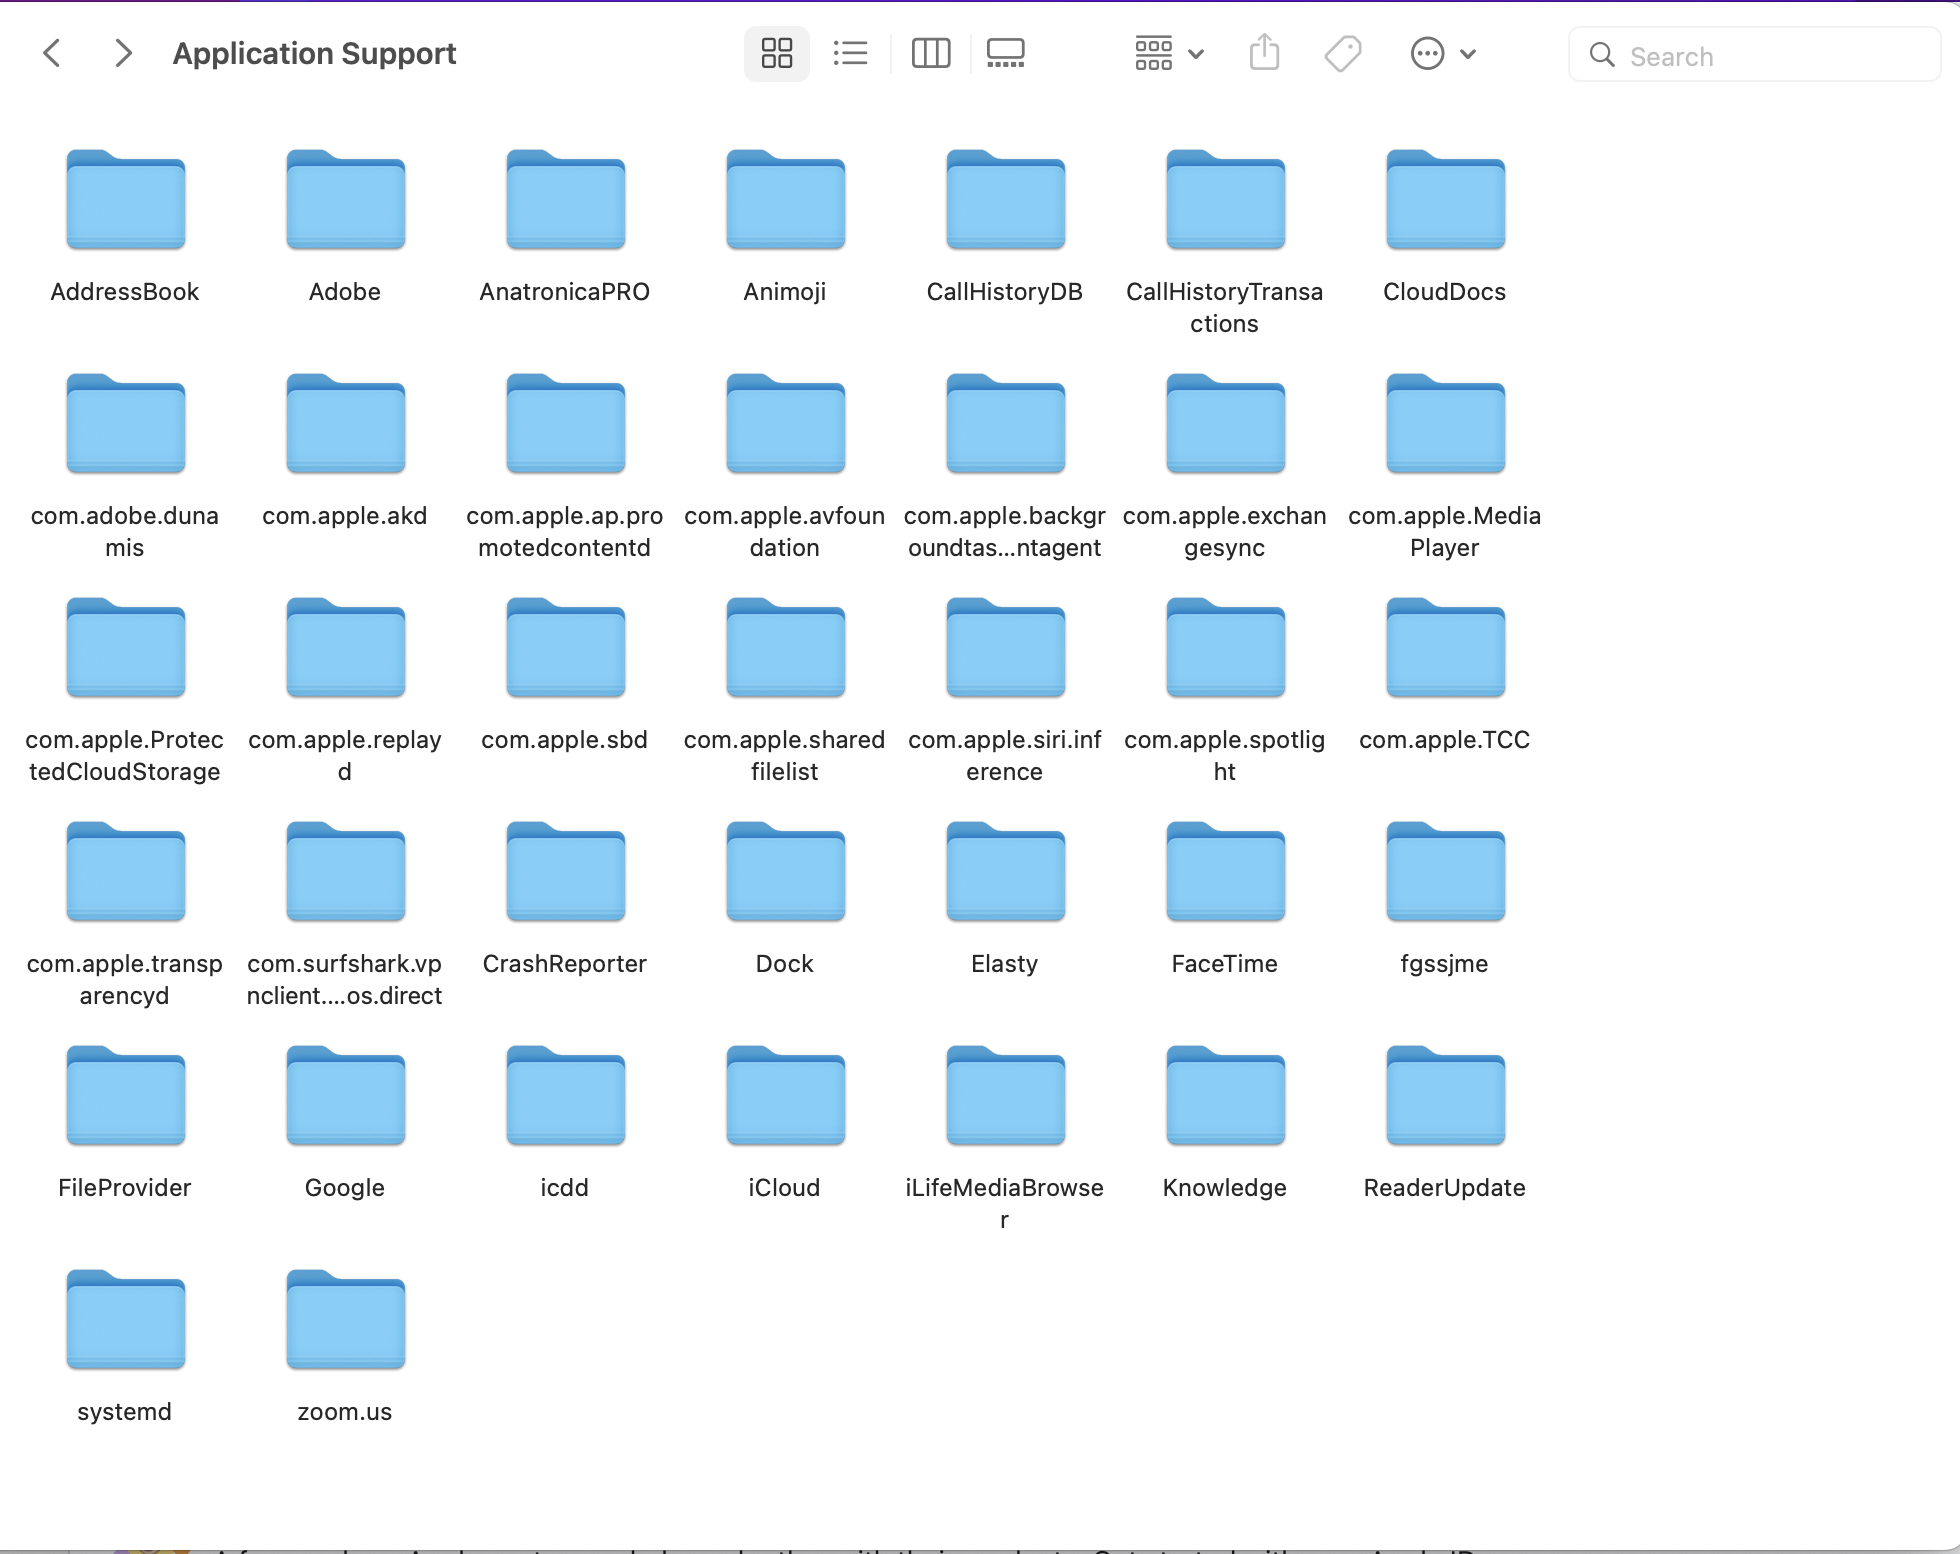Click the Application Support window title
This screenshot has height=1554, width=1960.
(314, 53)
